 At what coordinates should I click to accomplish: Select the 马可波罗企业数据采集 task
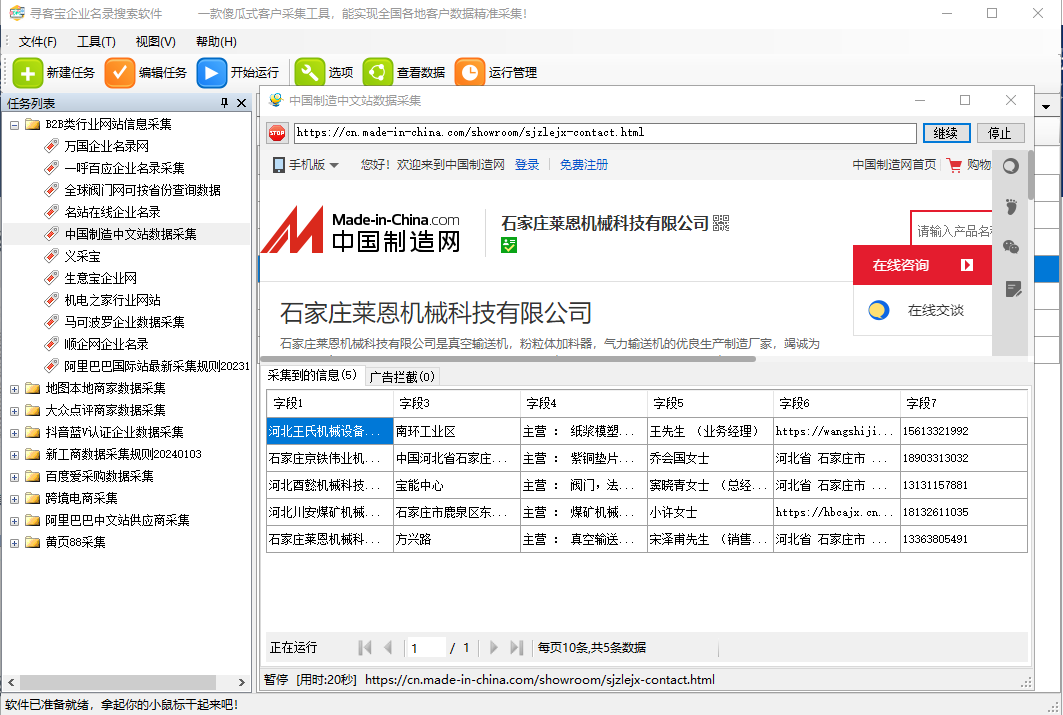coord(124,322)
